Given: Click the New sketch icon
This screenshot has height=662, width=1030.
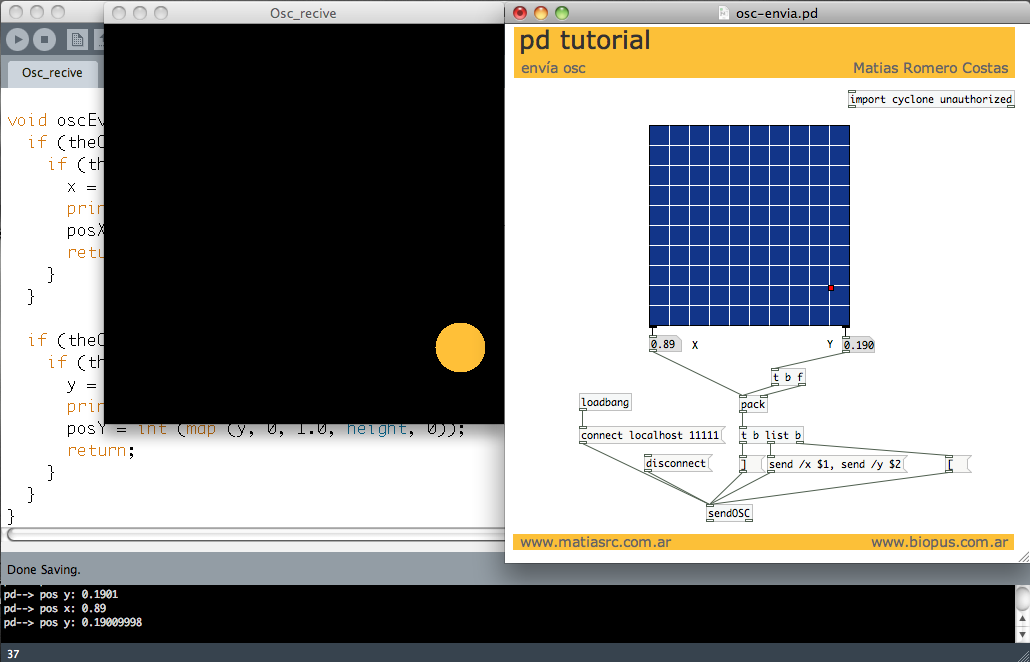Looking at the screenshot, I should (x=77, y=40).
